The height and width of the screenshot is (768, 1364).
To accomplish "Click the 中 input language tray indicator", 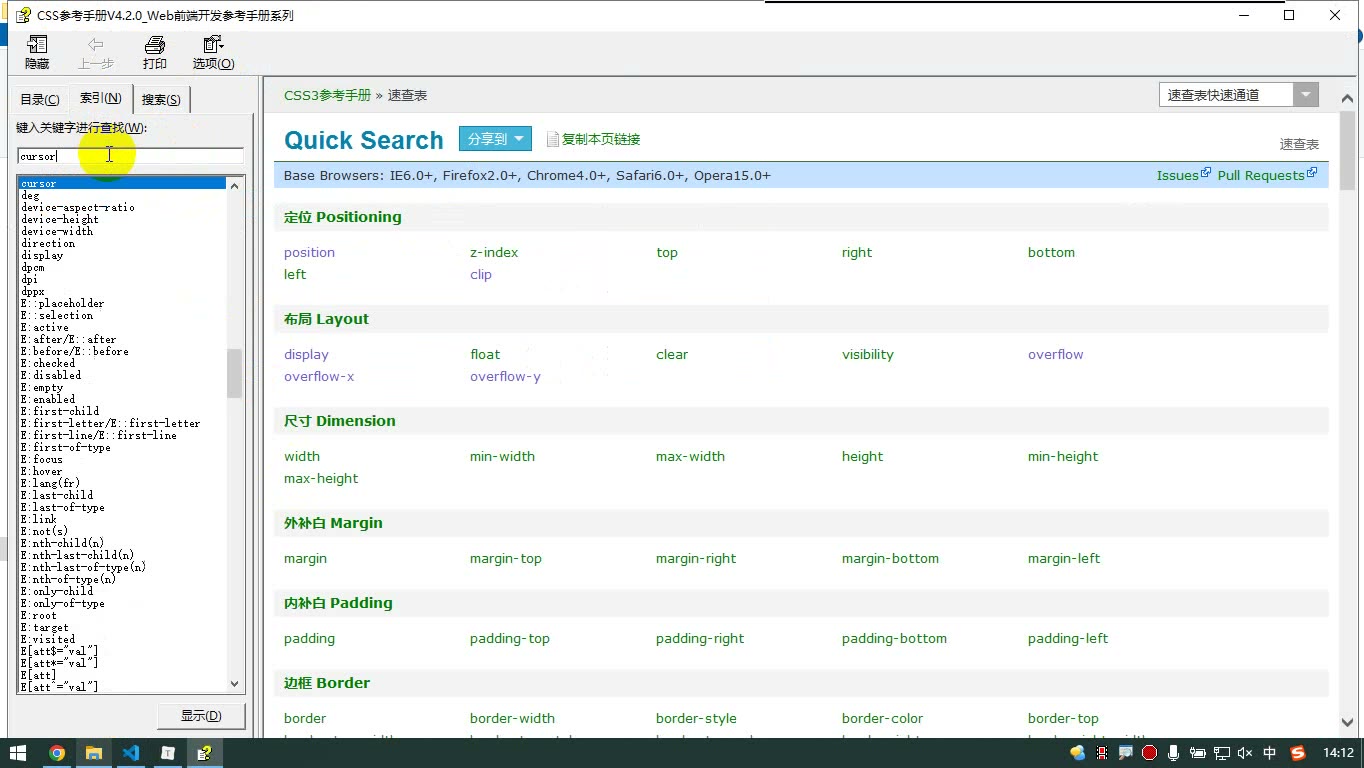I will click(1270, 753).
